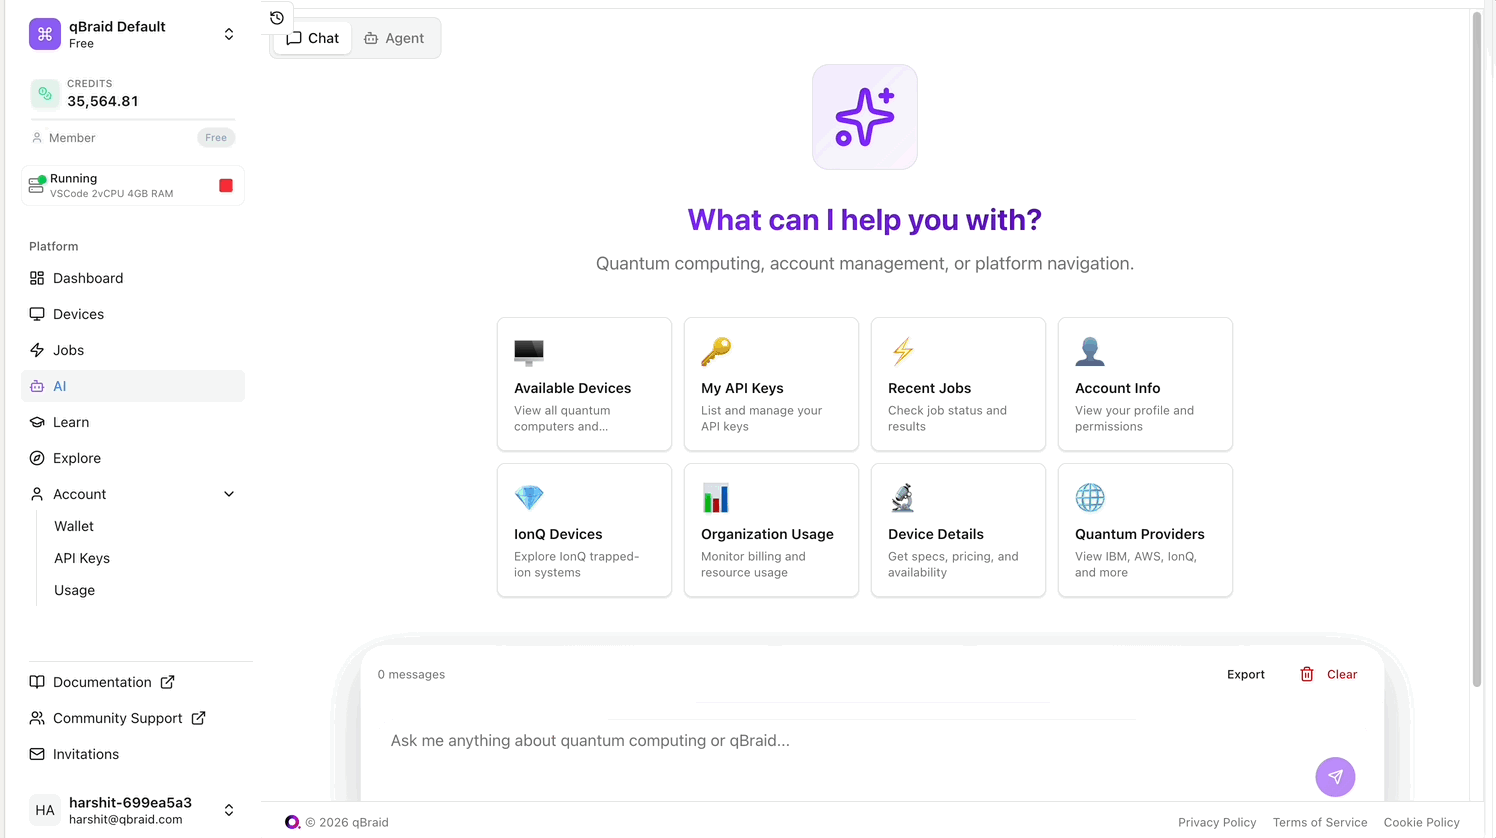Click the bar chart icon on Organization Usage
Viewport: 1496px width, 838px height.
[716, 498]
